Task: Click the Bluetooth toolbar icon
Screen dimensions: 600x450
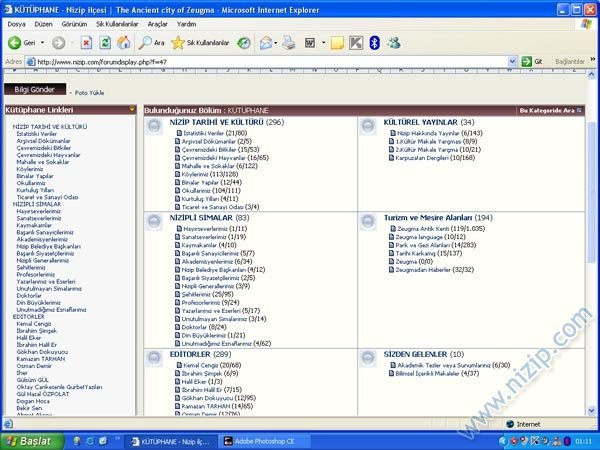Action: point(375,43)
